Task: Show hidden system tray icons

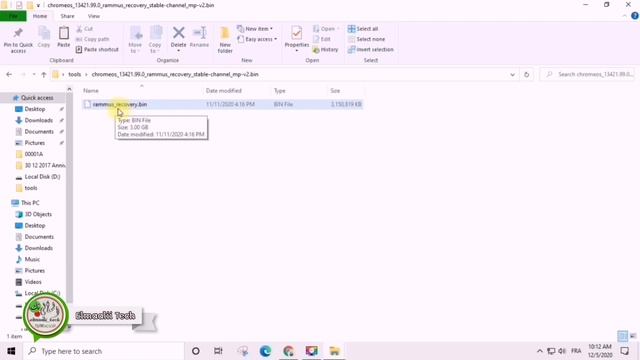Action: click(540, 351)
